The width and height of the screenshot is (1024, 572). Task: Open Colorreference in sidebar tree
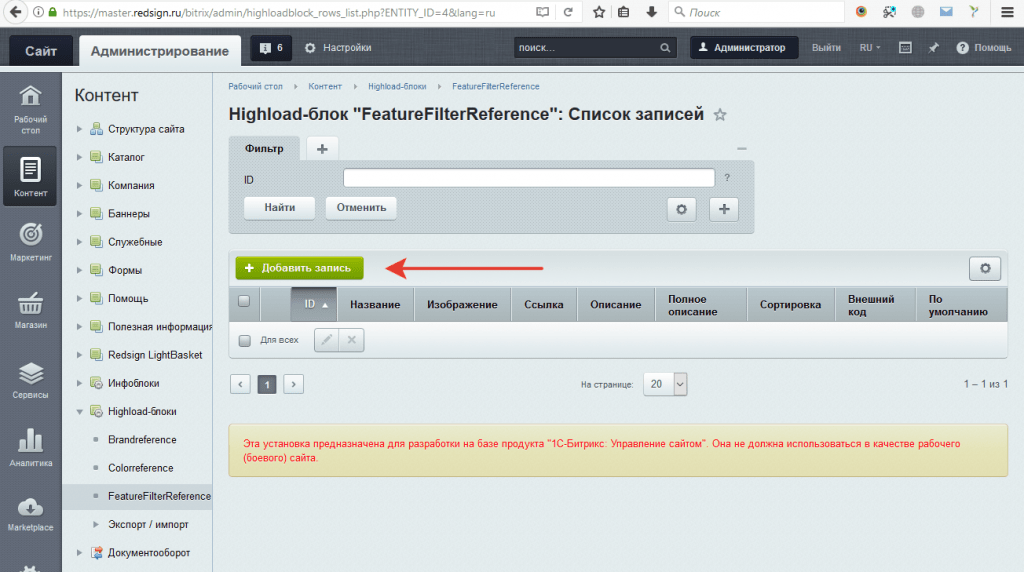[140, 468]
